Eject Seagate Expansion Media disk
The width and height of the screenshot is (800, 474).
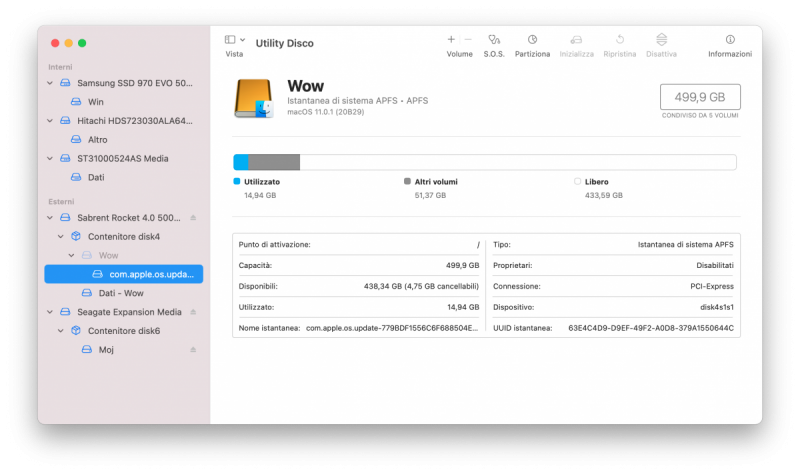193,312
